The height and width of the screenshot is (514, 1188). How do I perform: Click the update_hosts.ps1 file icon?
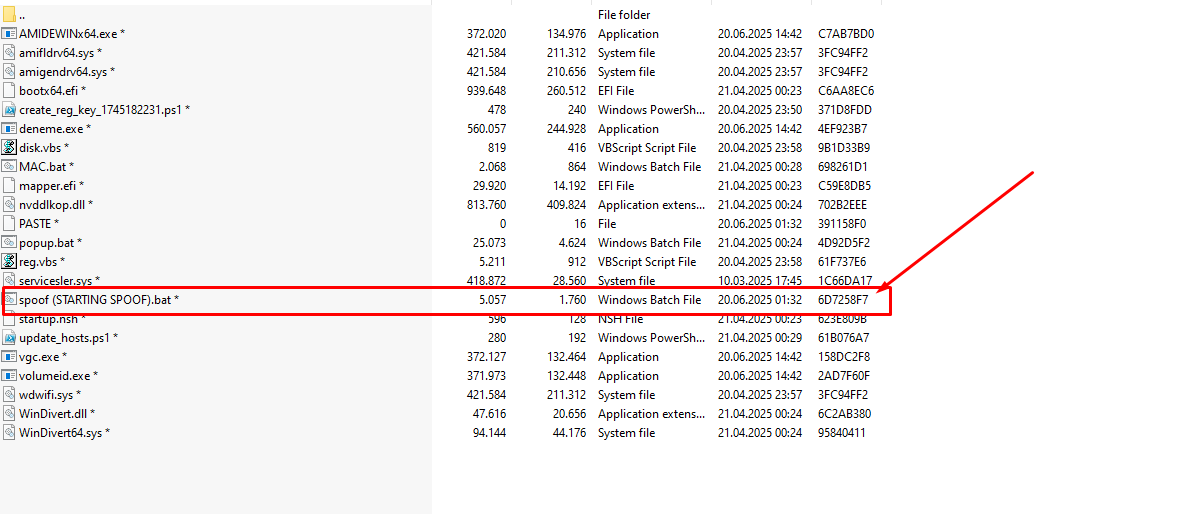[x=10, y=338]
